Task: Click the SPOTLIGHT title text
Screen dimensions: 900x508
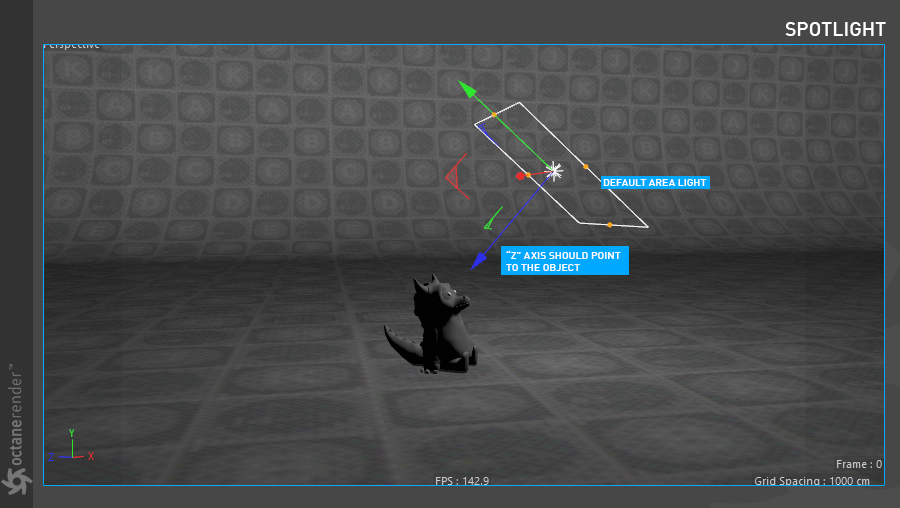Action: [835, 29]
